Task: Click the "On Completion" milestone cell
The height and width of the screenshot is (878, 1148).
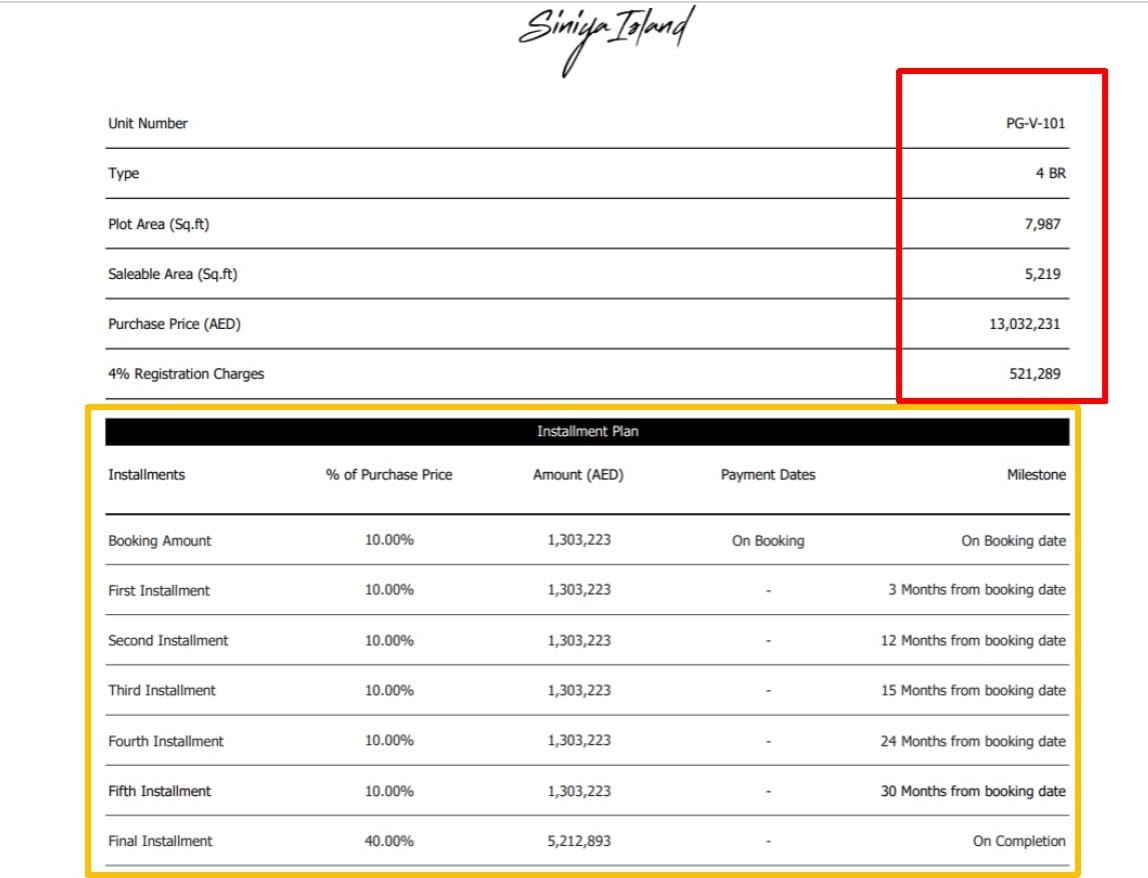Action: [1019, 841]
